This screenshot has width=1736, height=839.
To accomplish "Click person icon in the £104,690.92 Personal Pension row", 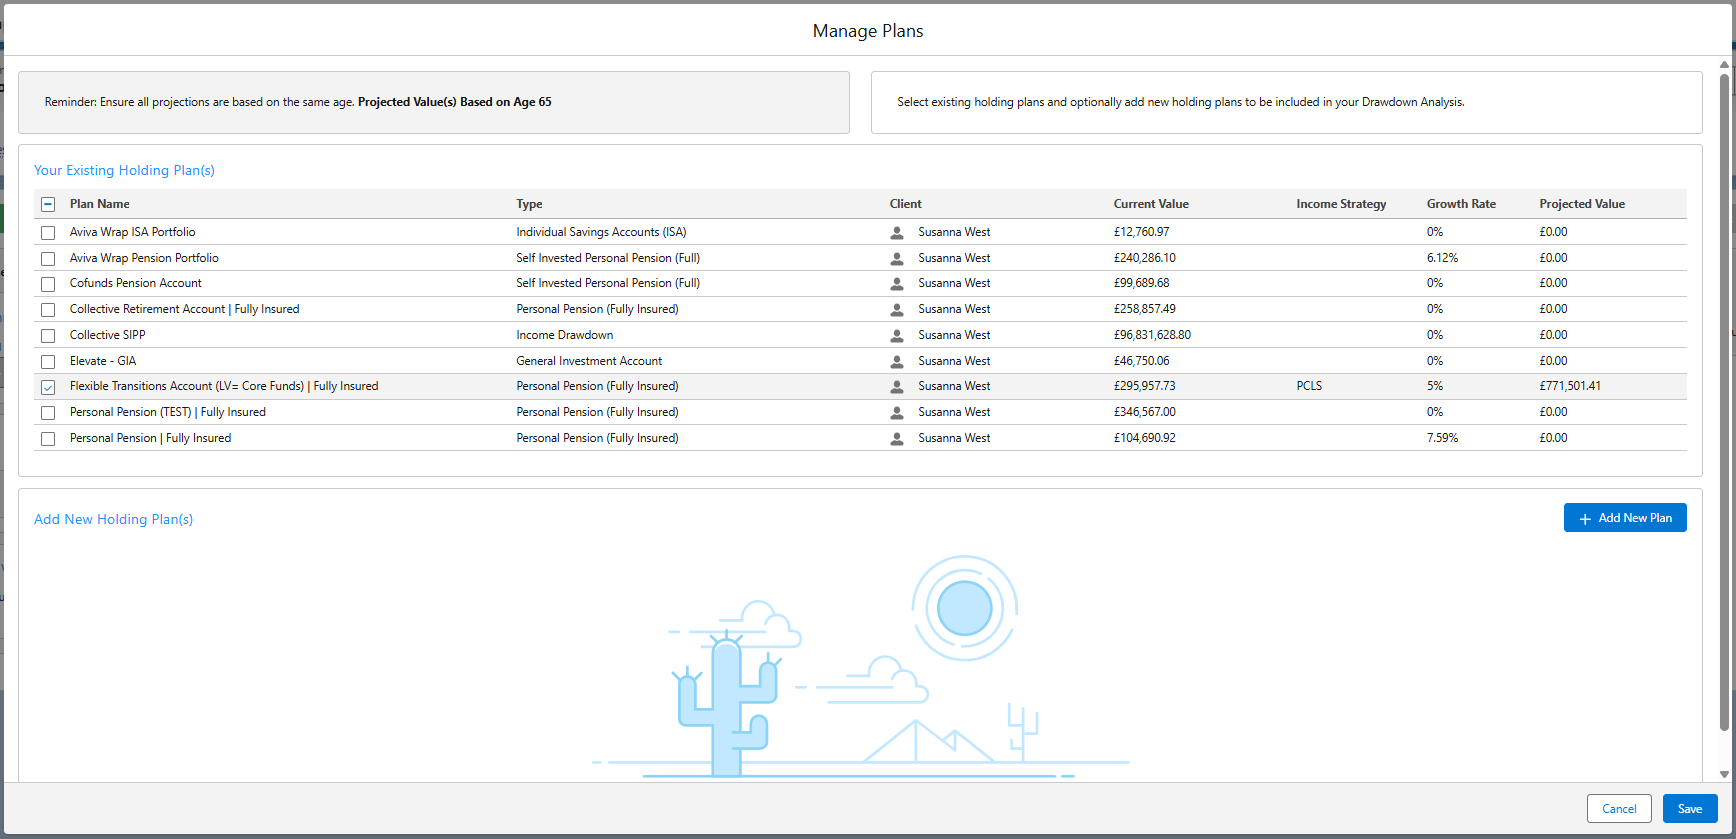I will (897, 439).
